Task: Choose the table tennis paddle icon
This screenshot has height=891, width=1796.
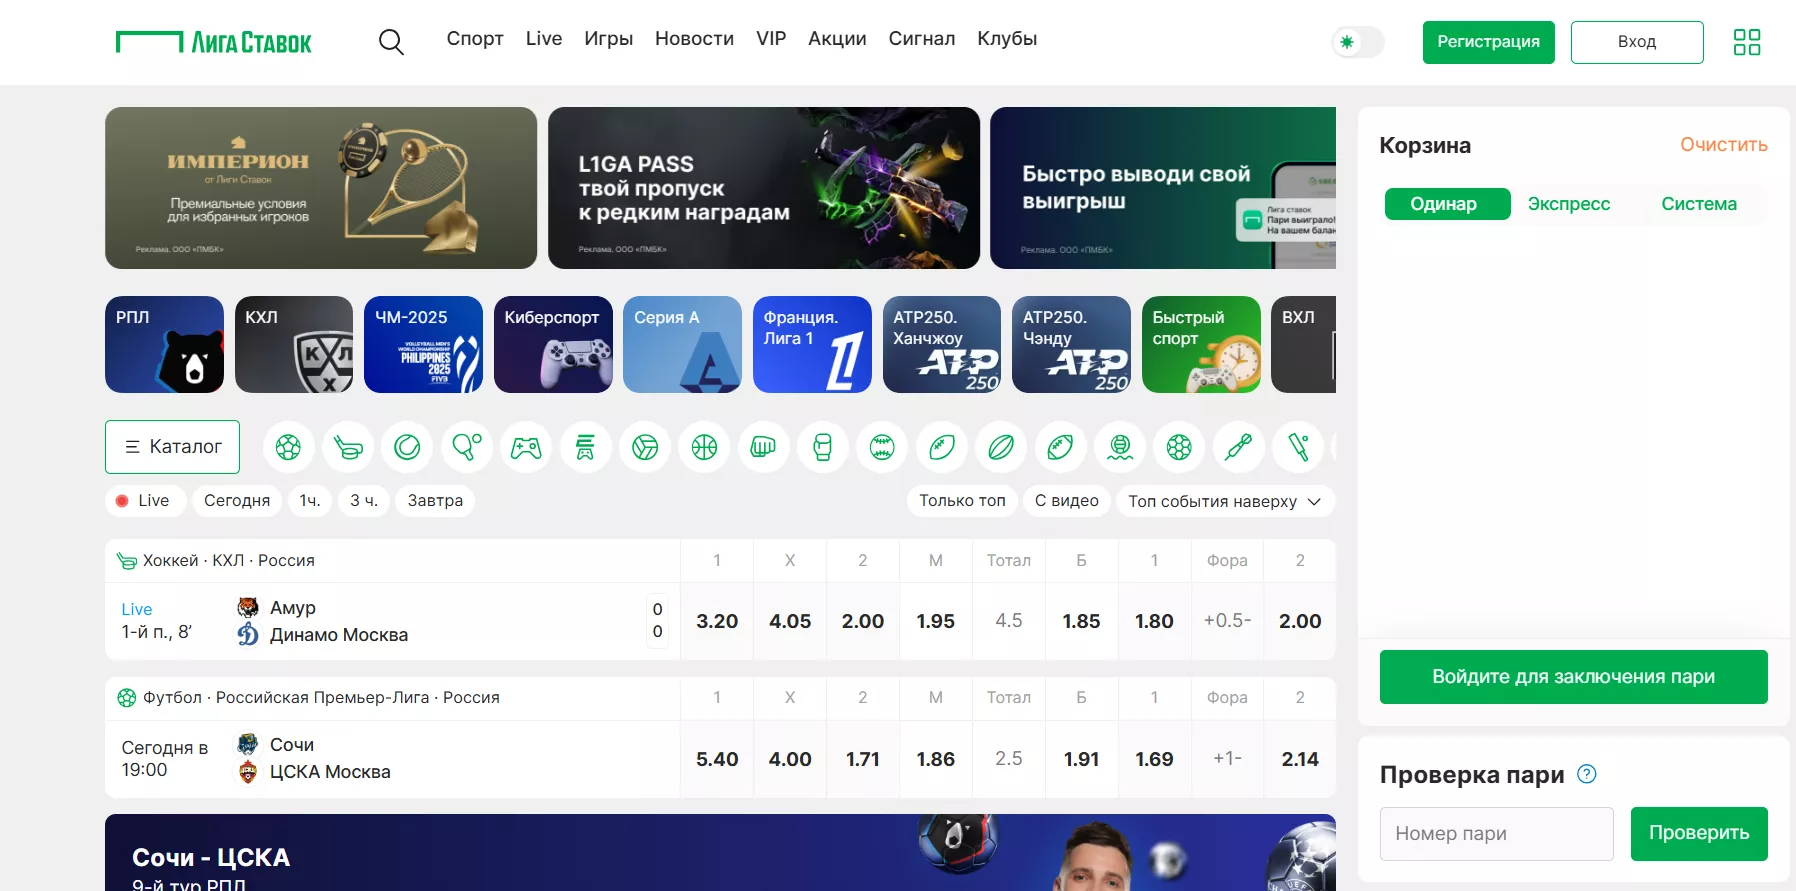Action: (467, 447)
